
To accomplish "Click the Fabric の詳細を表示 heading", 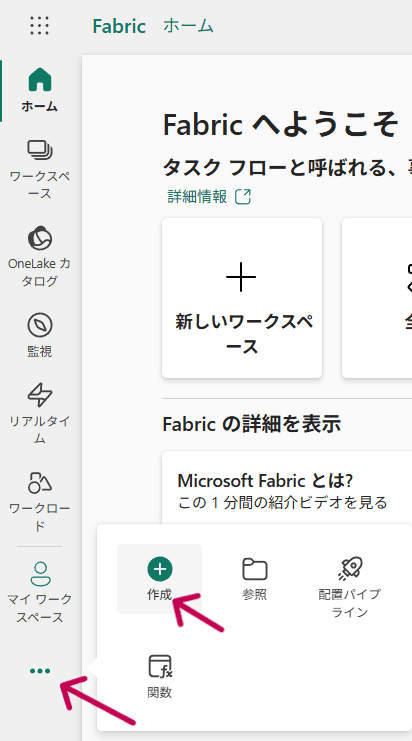I will [x=252, y=424].
